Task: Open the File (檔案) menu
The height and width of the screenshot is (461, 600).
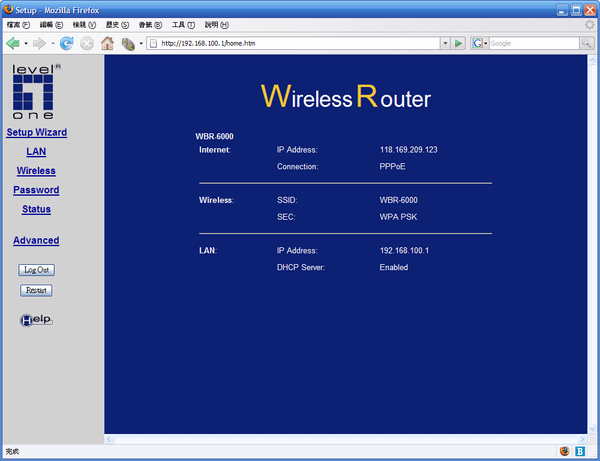Action: (18, 25)
